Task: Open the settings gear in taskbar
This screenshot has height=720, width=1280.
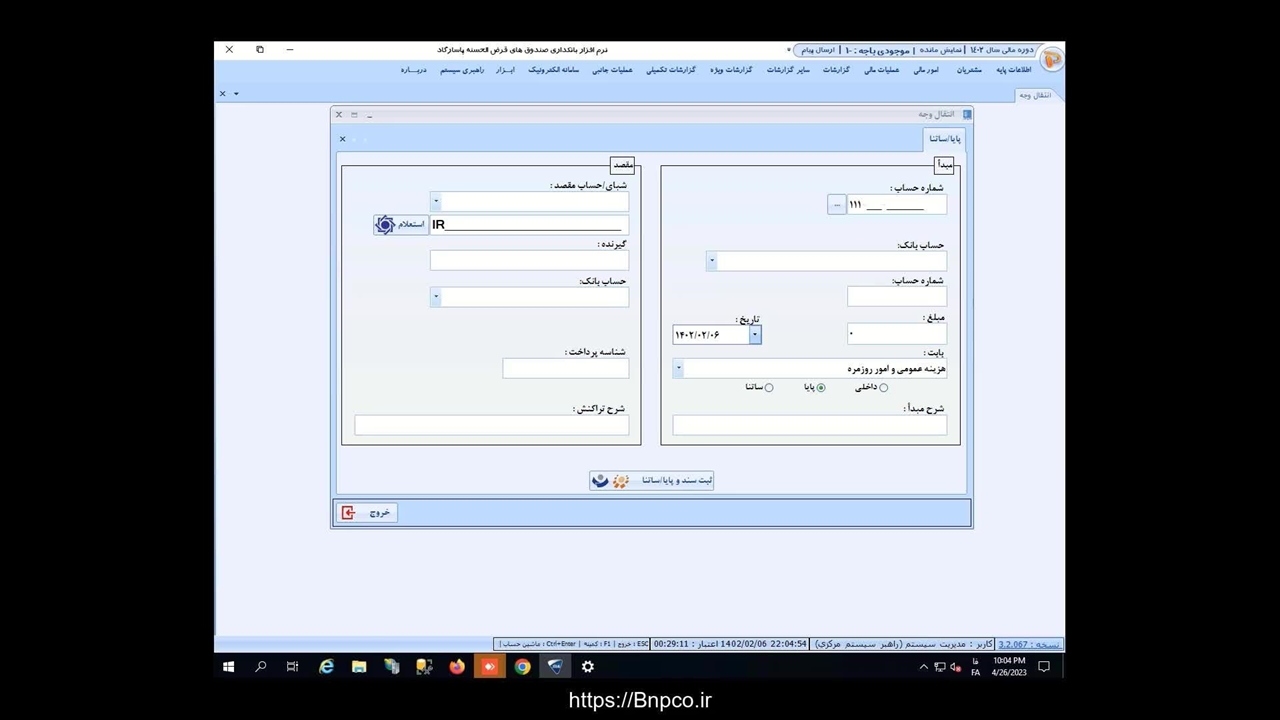Action: pyautogui.click(x=588, y=667)
